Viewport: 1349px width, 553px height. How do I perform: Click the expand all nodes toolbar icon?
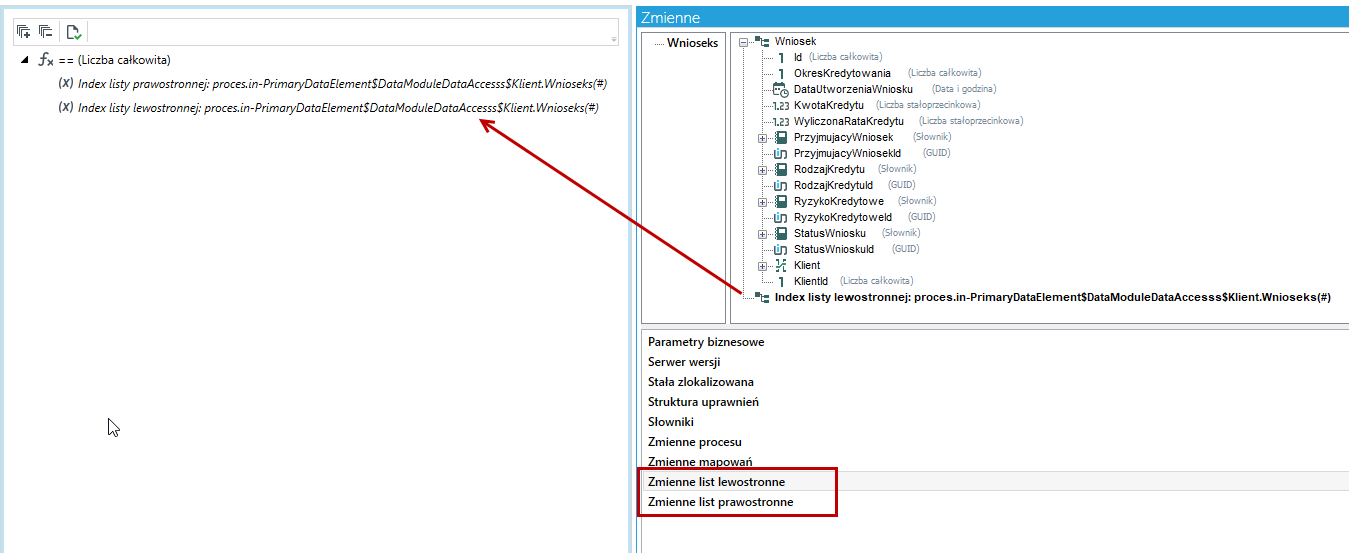click(24, 32)
